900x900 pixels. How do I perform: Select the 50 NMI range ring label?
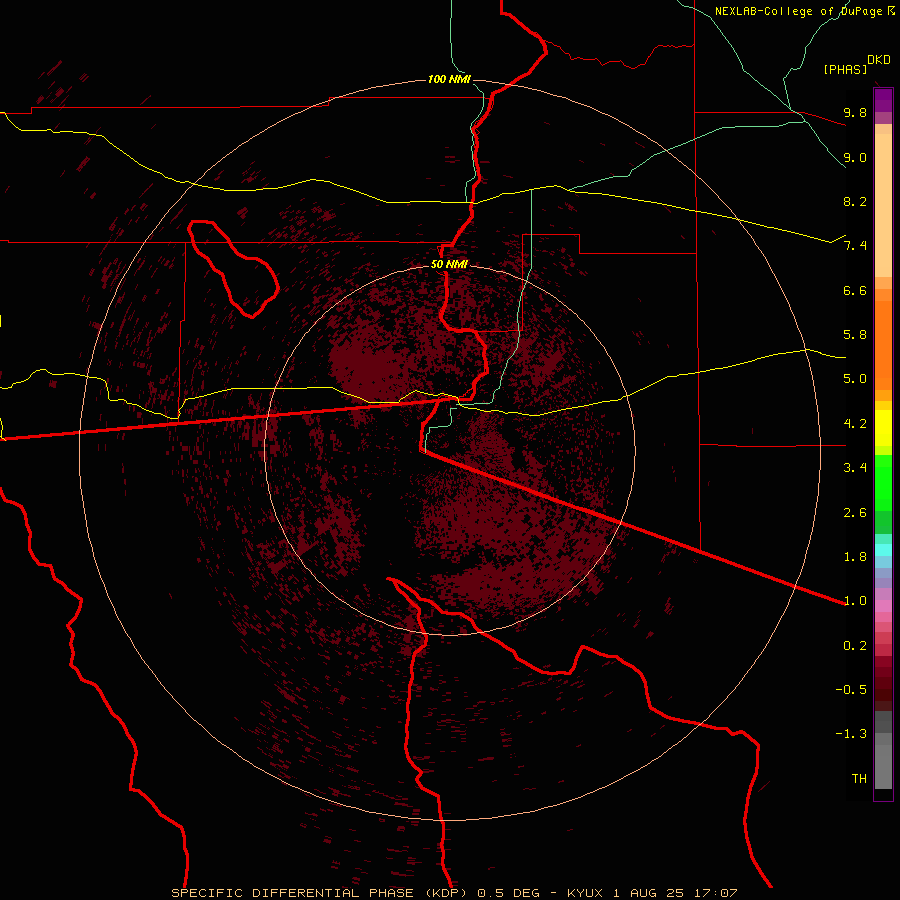point(449,264)
